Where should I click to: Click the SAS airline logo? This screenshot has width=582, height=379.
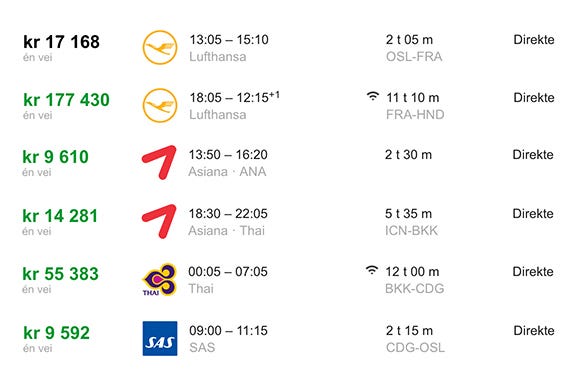point(160,338)
